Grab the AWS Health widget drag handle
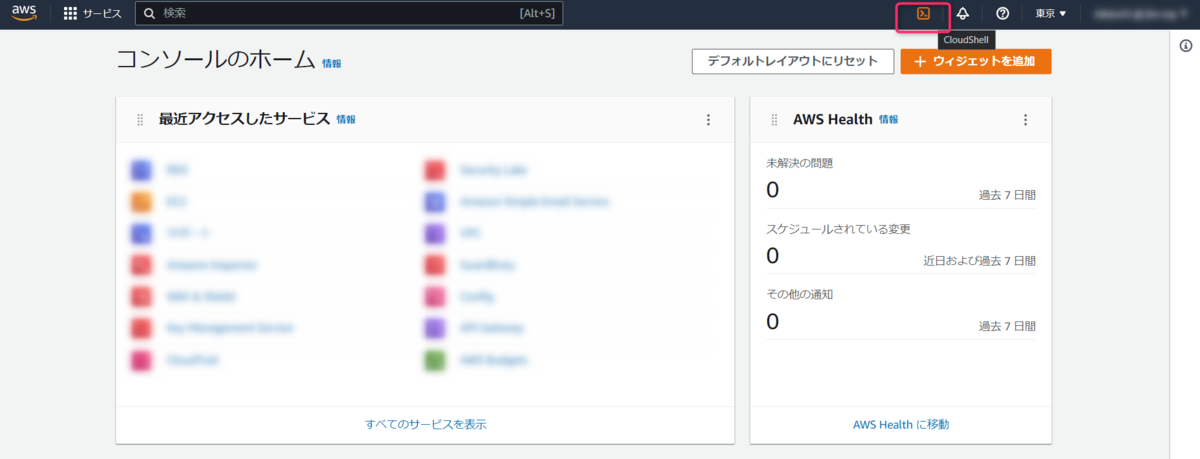The image size is (1200, 459). pos(774,120)
